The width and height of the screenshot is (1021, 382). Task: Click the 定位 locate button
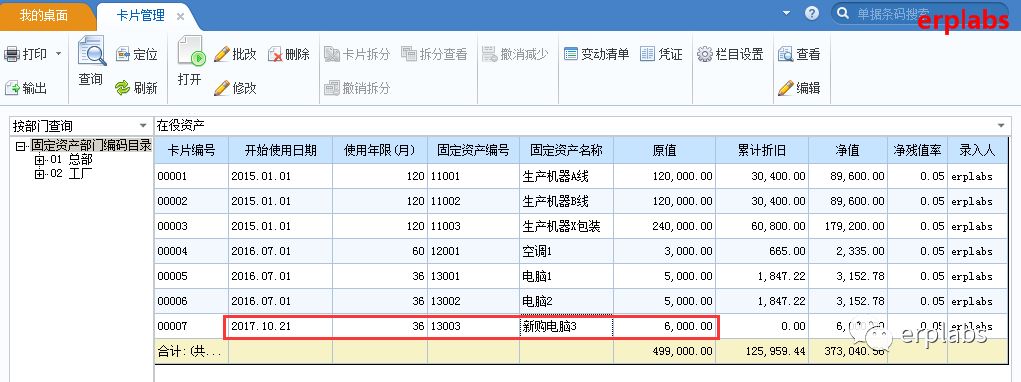(x=137, y=54)
